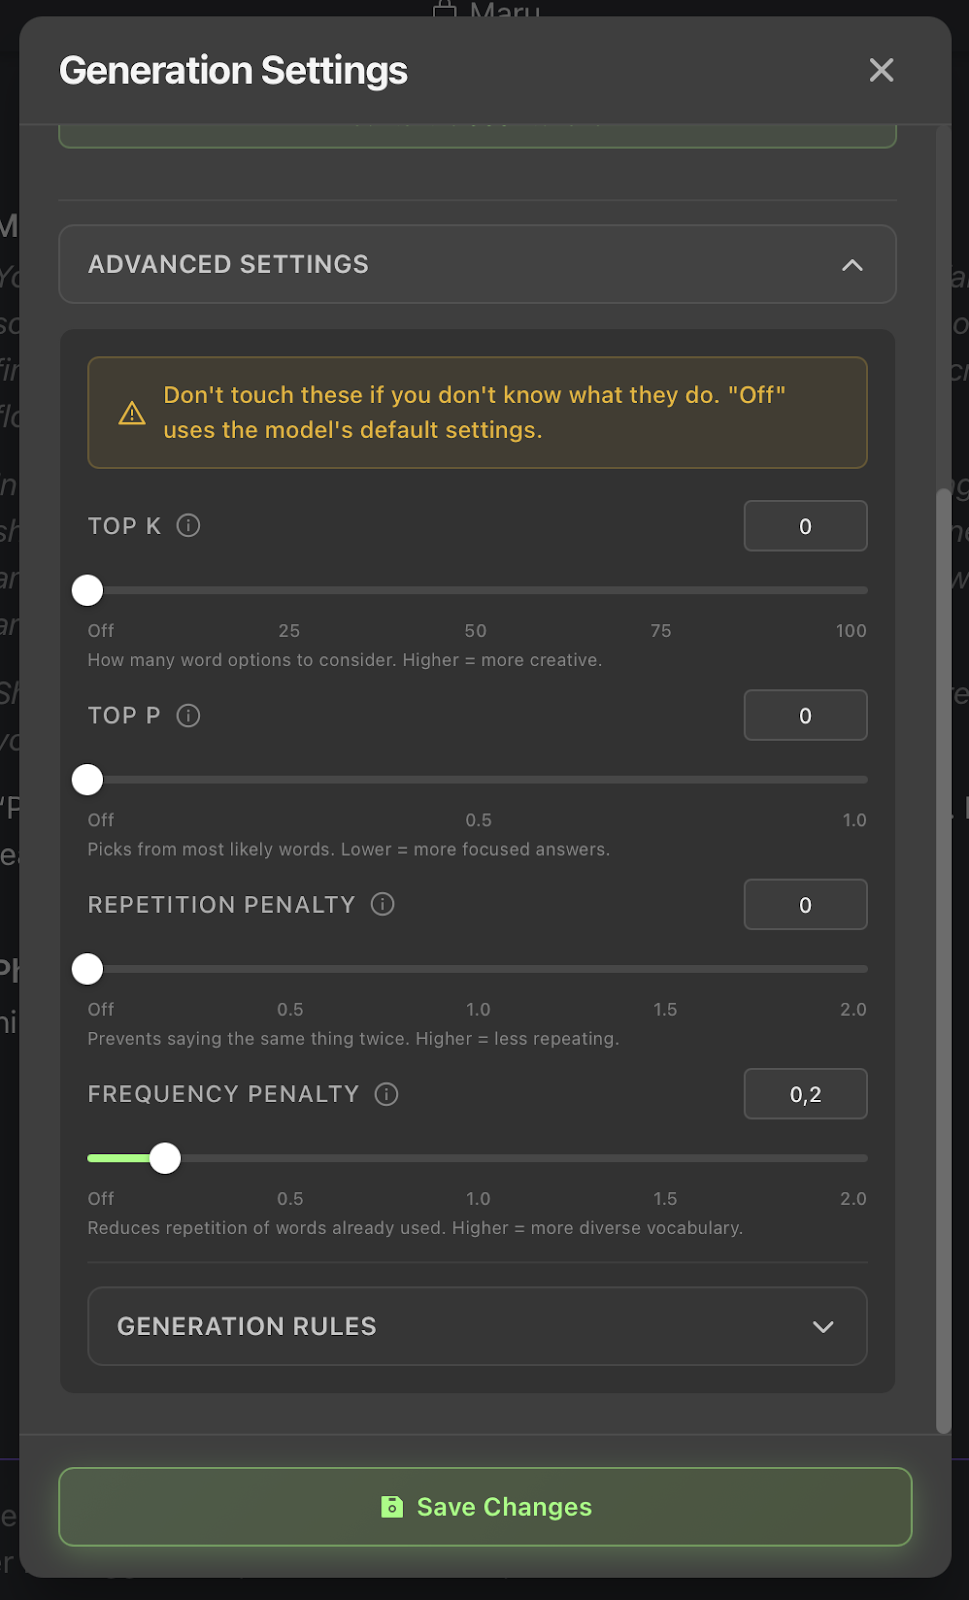969x1600 pixels.
Task: Click the save disk icon
Action: pos(392,1507)
